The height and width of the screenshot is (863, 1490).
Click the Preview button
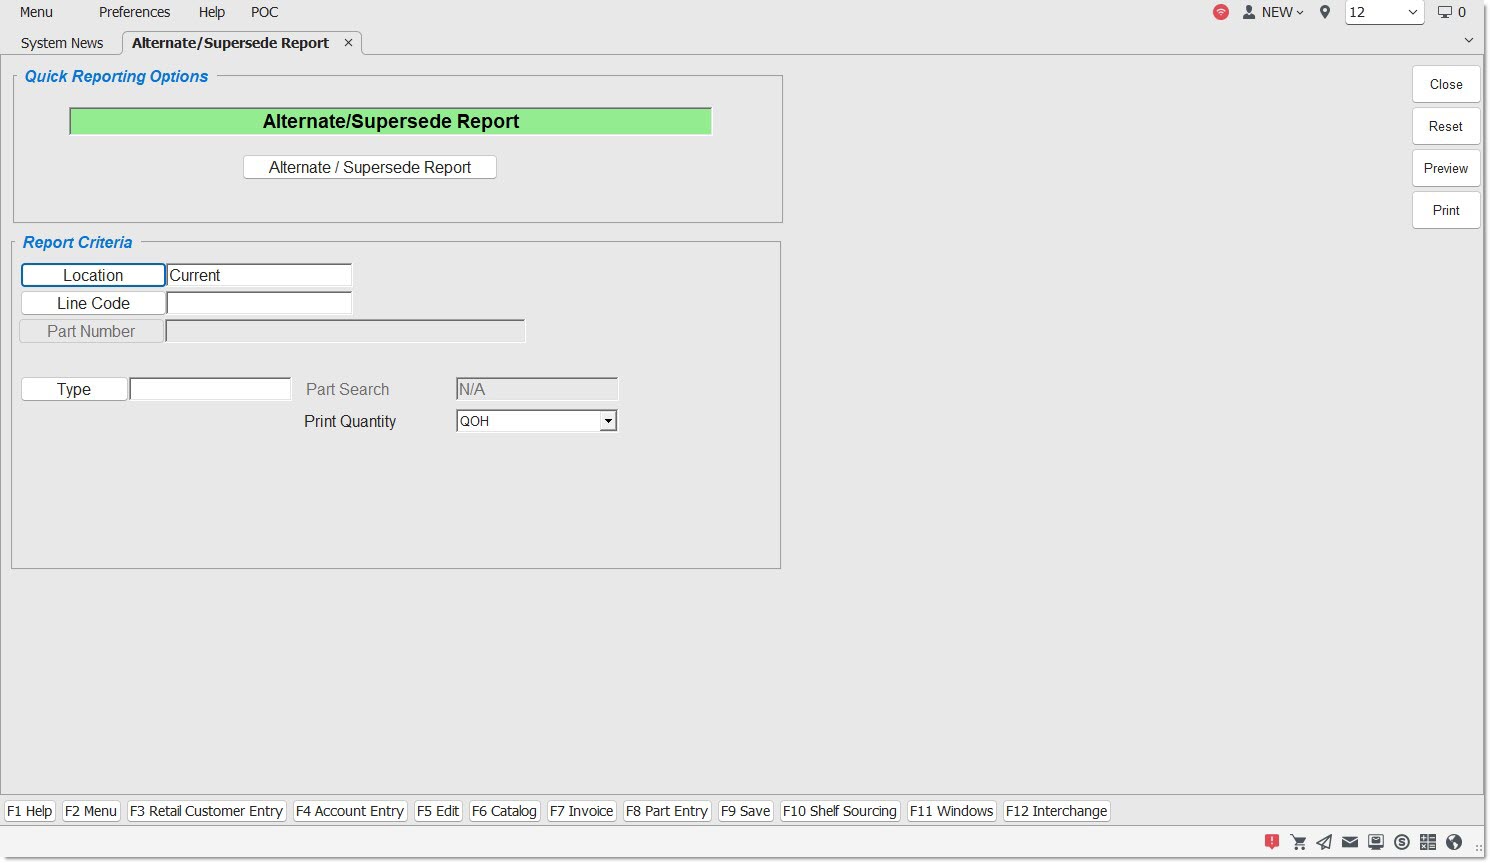tap(1446, 168)
